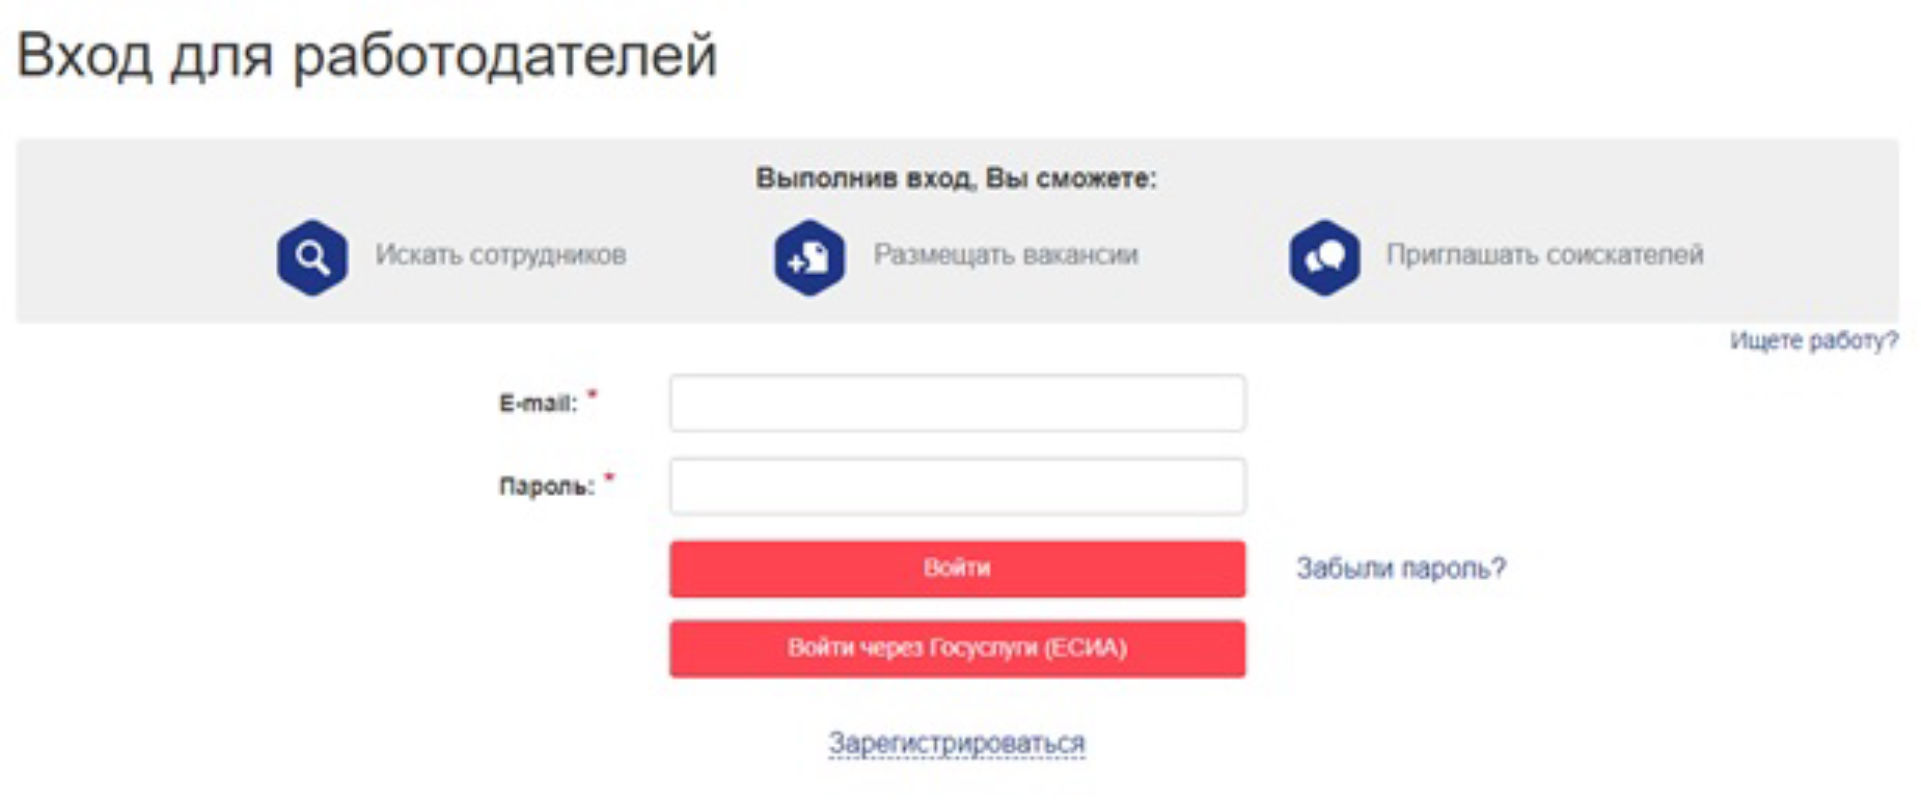The width and height of the screenshot is (1921, 800).
Task: Click the 'Вход для работодателей' heading
Action: (367, 56)
